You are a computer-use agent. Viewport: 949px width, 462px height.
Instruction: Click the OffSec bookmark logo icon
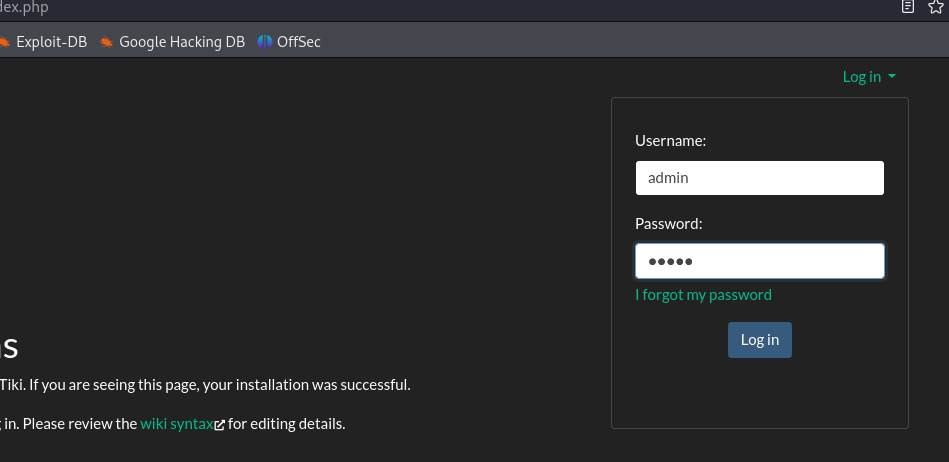[265, 42]
